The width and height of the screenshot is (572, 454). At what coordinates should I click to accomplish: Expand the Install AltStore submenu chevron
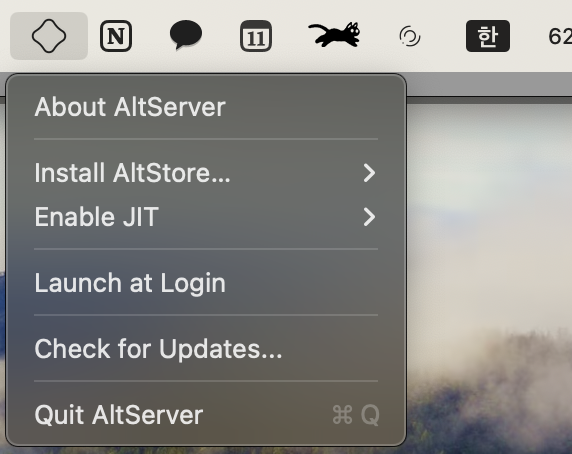point(369,173)
